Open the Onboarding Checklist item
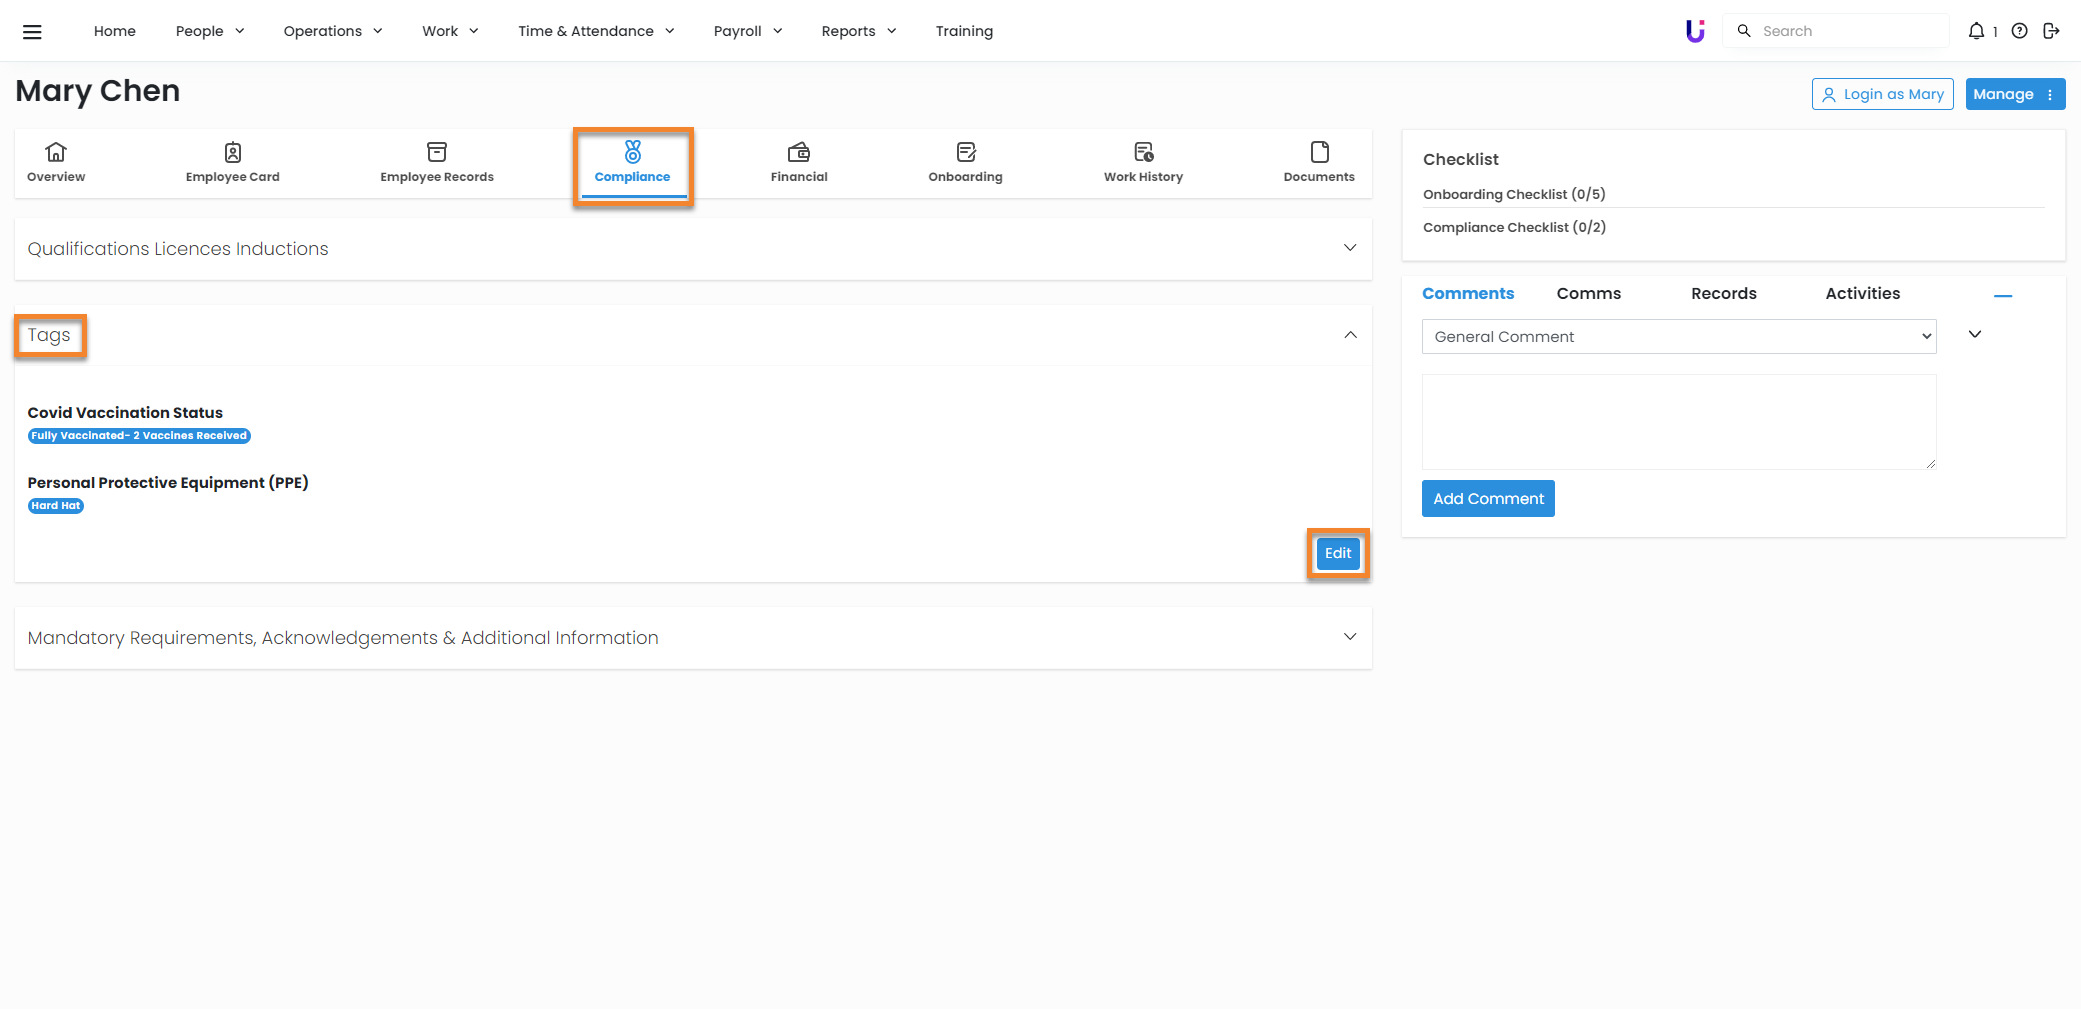The height and width of the screenshot is (1009, 2081). pyautogui.click(x=1513, y=194)
